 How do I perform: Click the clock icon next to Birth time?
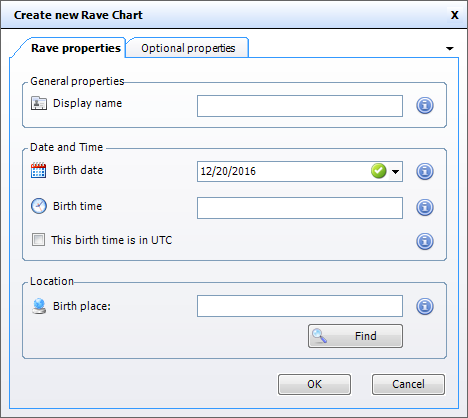click(39, 206)
